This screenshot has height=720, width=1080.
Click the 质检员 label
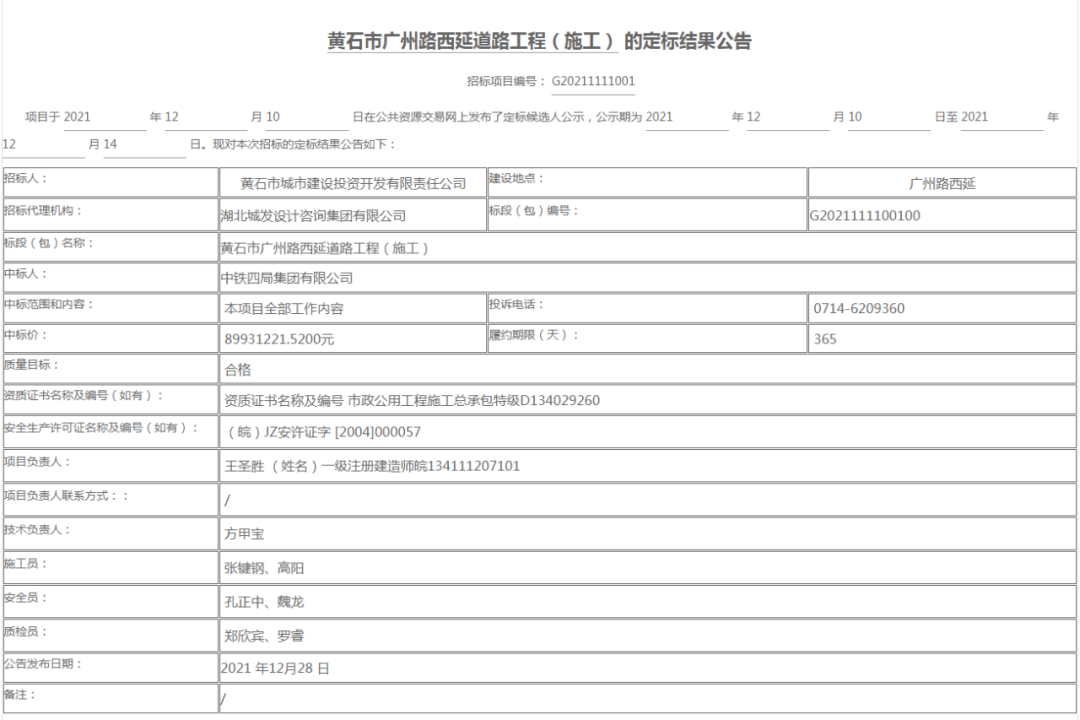point(25,631)
